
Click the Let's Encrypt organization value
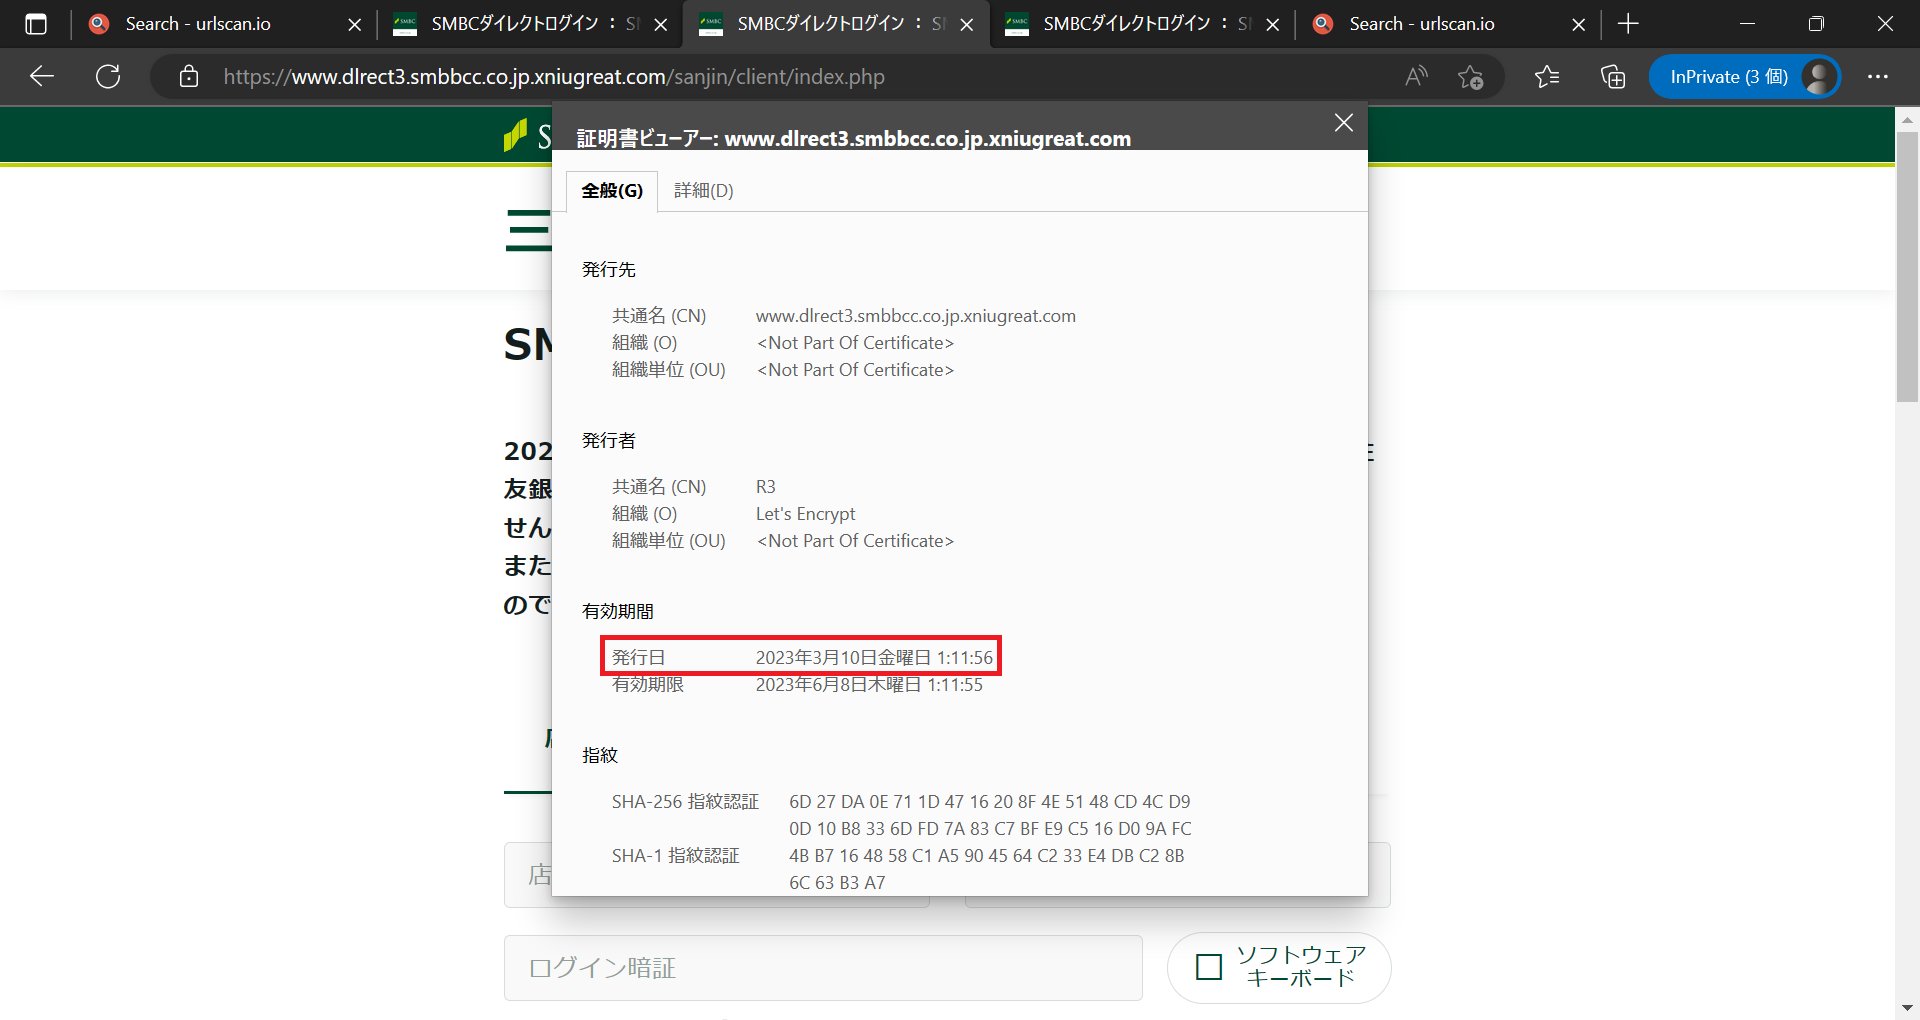point(806,514)
